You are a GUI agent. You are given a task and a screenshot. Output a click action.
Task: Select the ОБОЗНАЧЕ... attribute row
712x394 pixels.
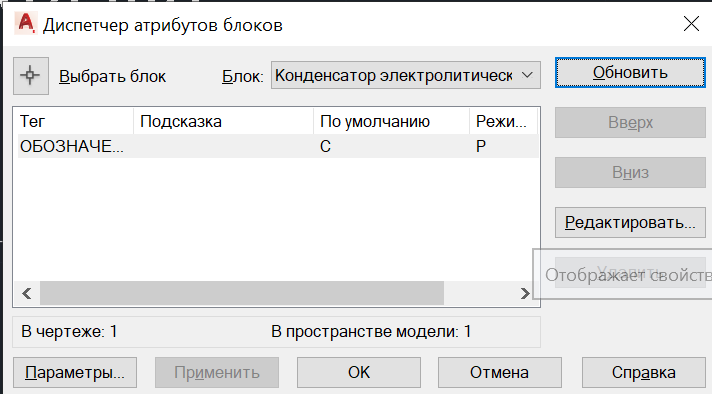(278, 146)
